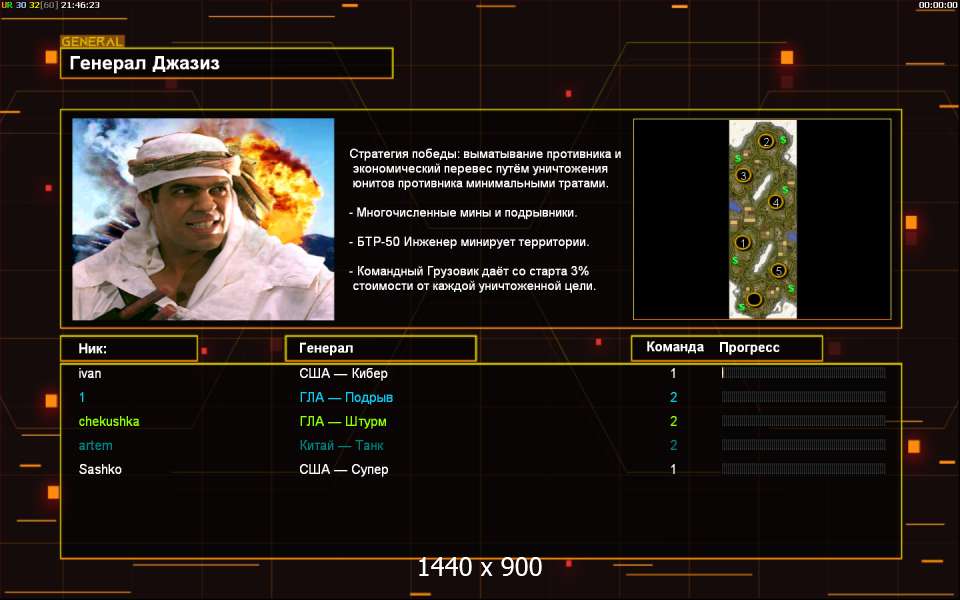960x600 pixels.
Task: Click the 'США — Супер' general entry
Action: [343, 470]
